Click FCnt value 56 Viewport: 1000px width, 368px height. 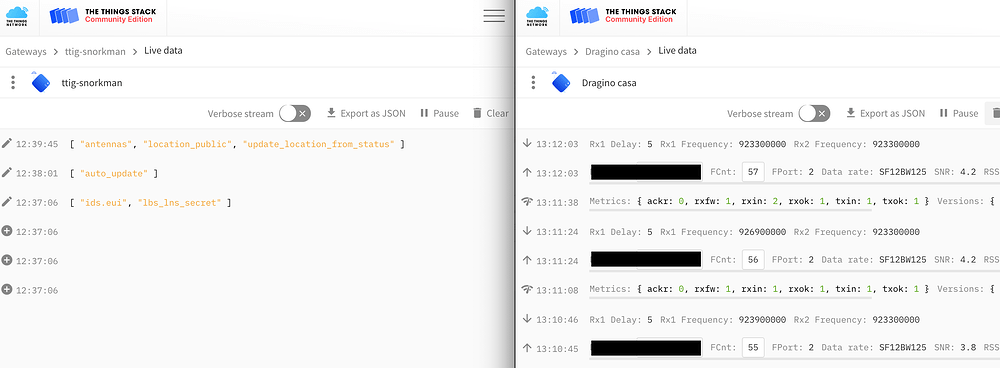[753, 260]
